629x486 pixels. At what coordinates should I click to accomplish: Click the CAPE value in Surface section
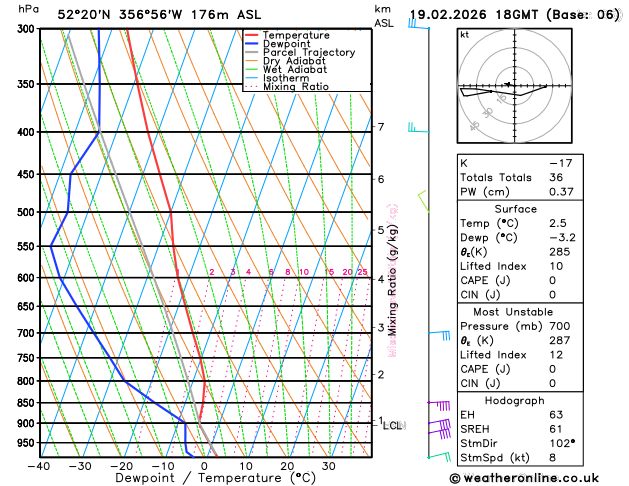(x=553, y=280)
